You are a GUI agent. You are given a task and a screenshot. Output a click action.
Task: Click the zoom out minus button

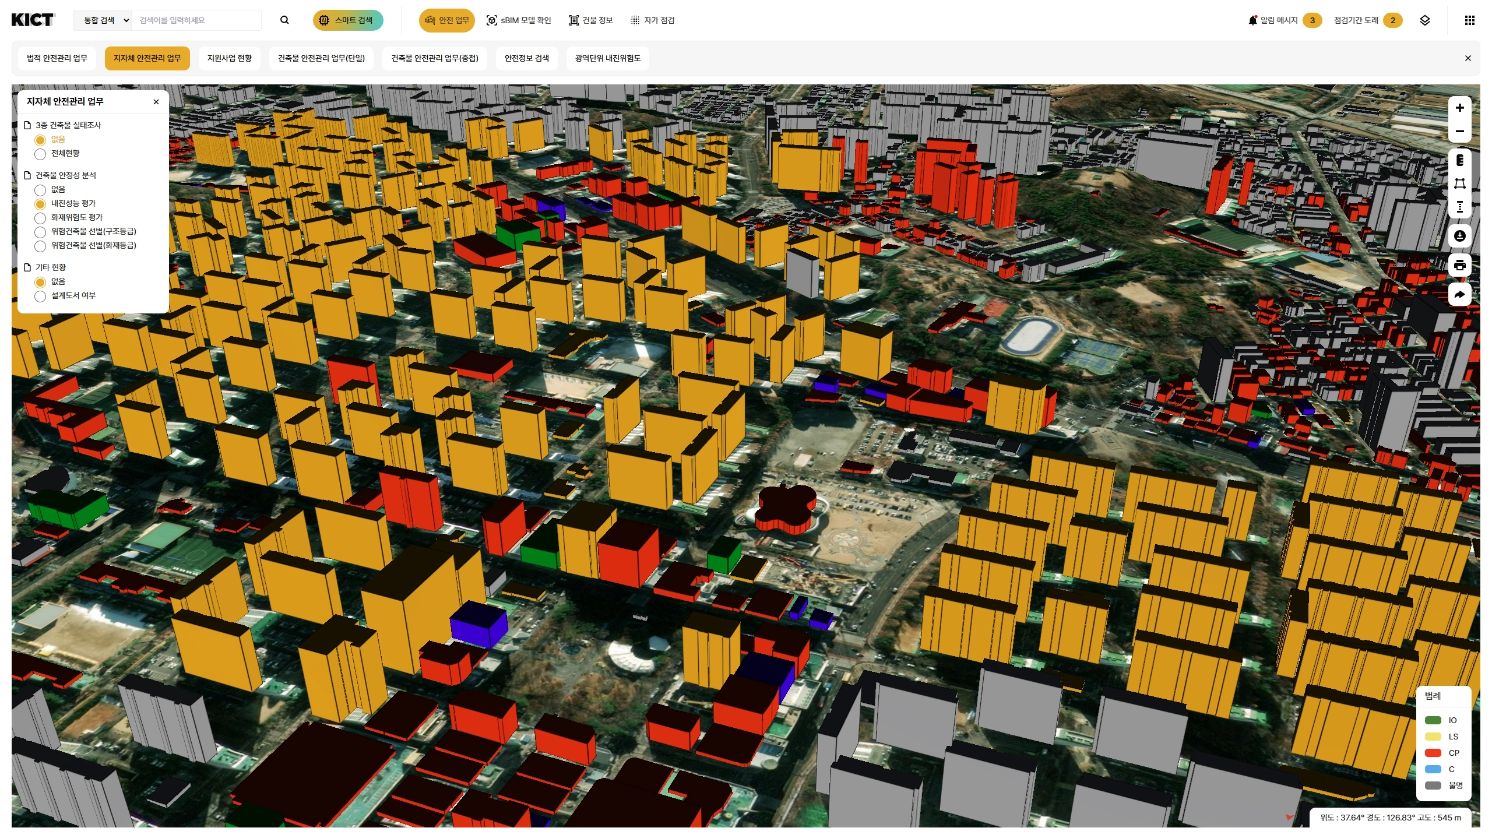[1460, 132]
